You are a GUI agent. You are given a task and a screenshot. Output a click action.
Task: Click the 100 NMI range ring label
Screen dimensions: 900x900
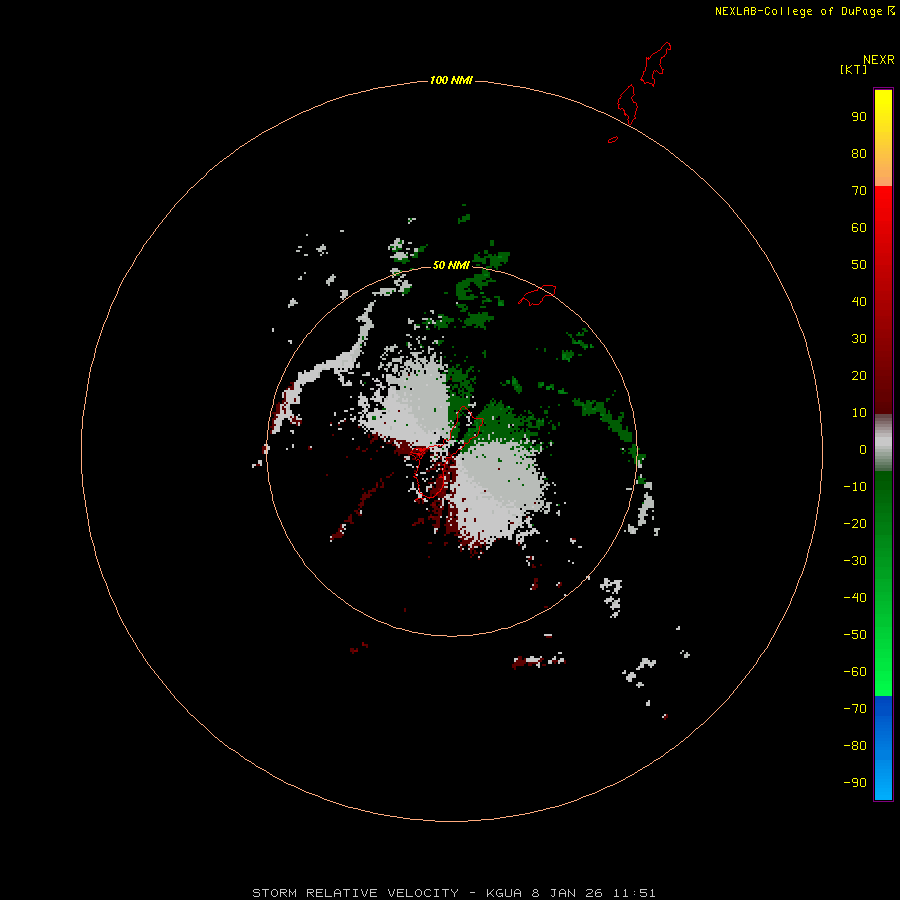click(451, 80)
